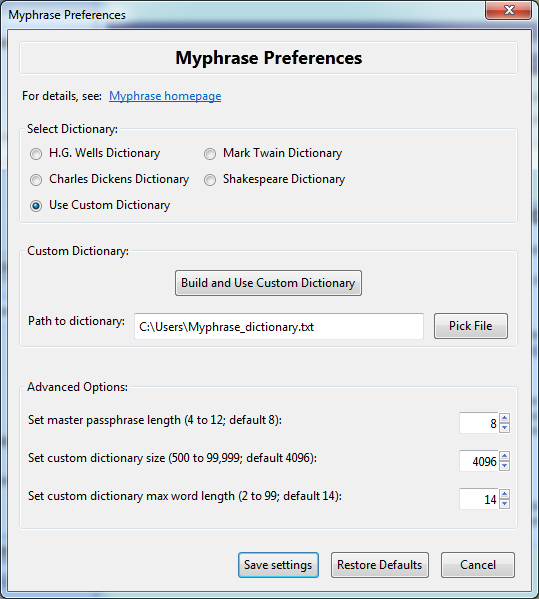This screenshot has width=539, height=599.
Task: Click the 'Select Dictionary:' group heading
Action: point(72,129)
